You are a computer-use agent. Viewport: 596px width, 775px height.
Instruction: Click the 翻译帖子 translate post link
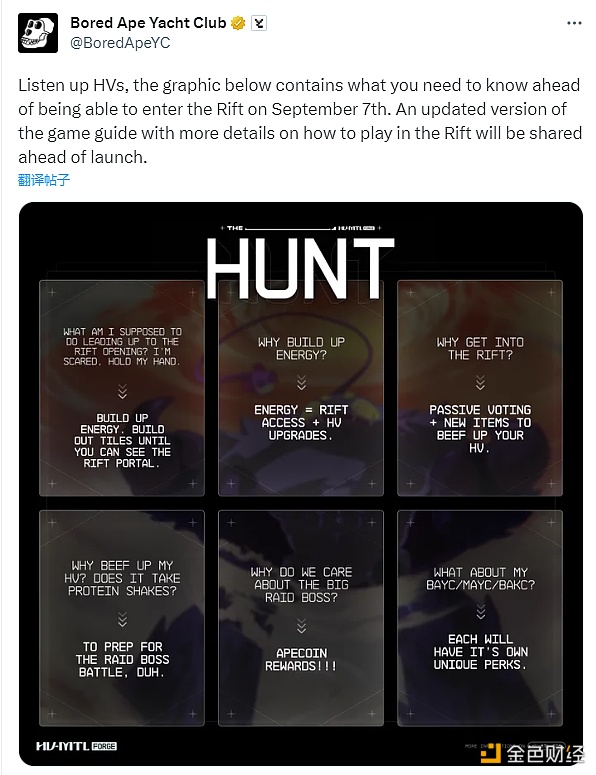[44, 180]
